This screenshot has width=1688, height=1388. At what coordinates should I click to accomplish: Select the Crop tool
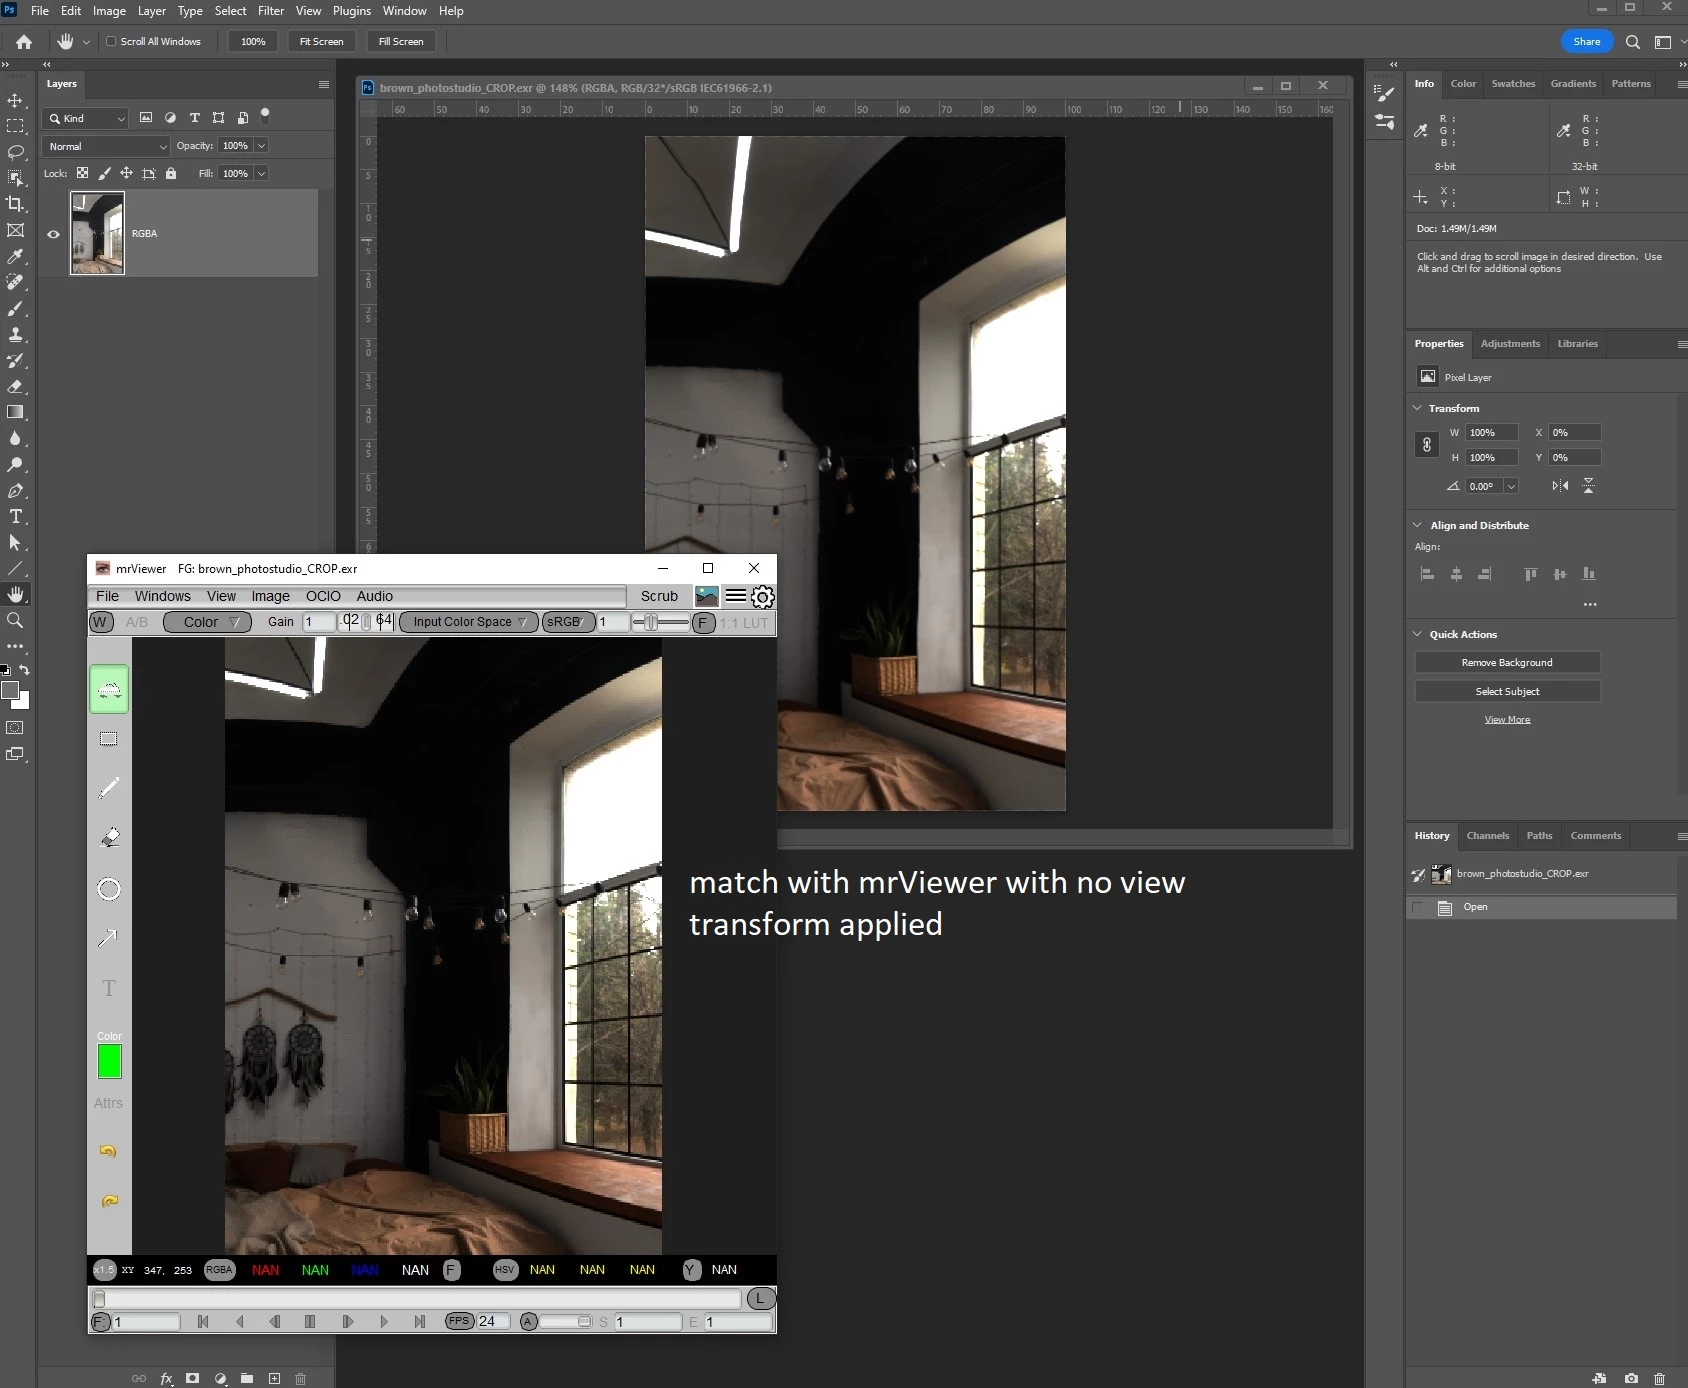[15, 204]
